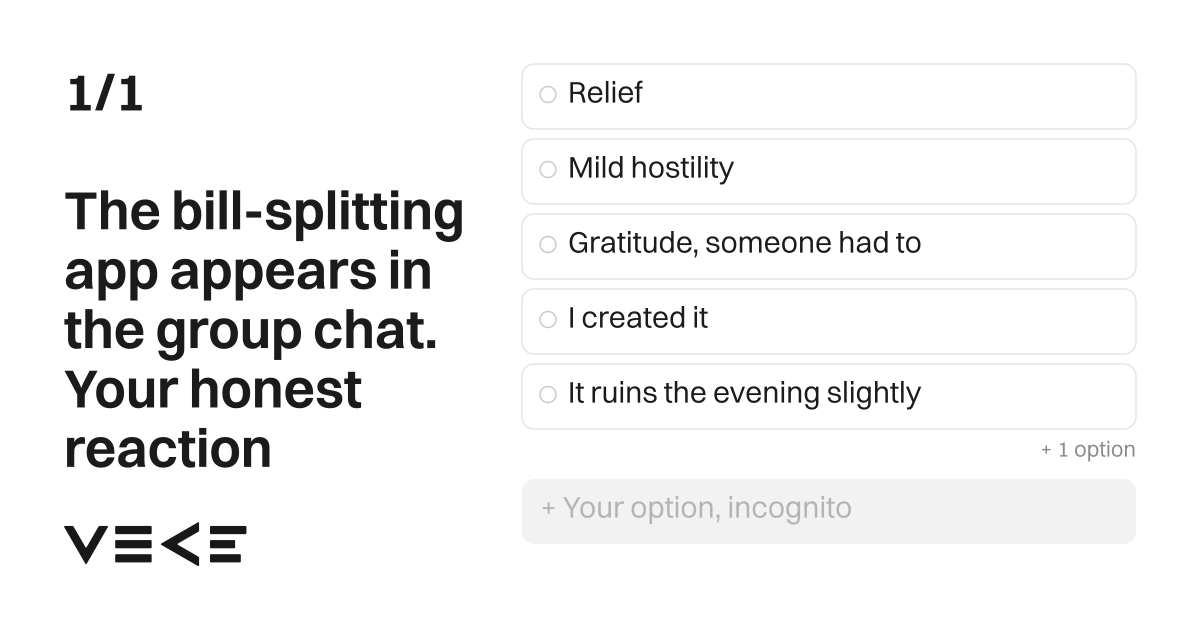Expand the hidden '+ 1 option' link

1088,450
